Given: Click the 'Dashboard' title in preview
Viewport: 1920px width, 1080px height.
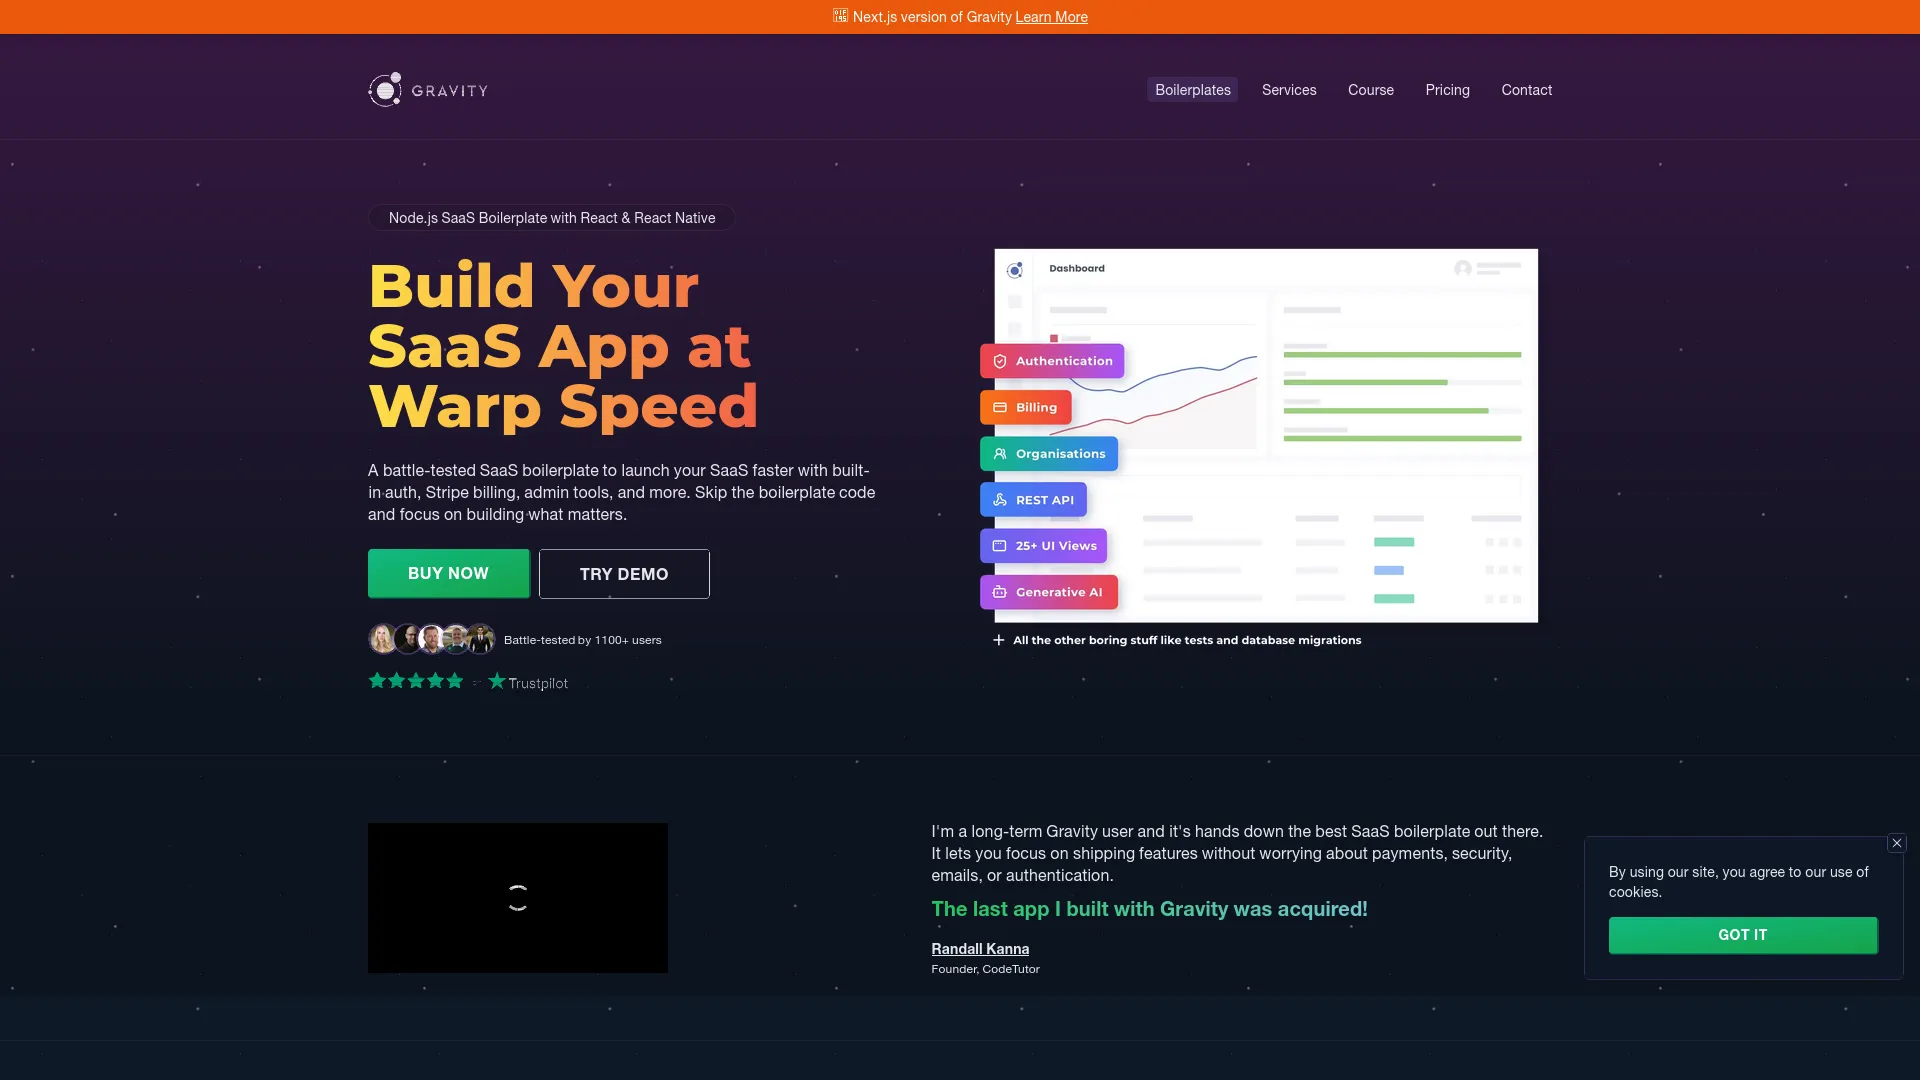Looking at the screenshot, I should pyautogui.click(x=1077, y=268).
